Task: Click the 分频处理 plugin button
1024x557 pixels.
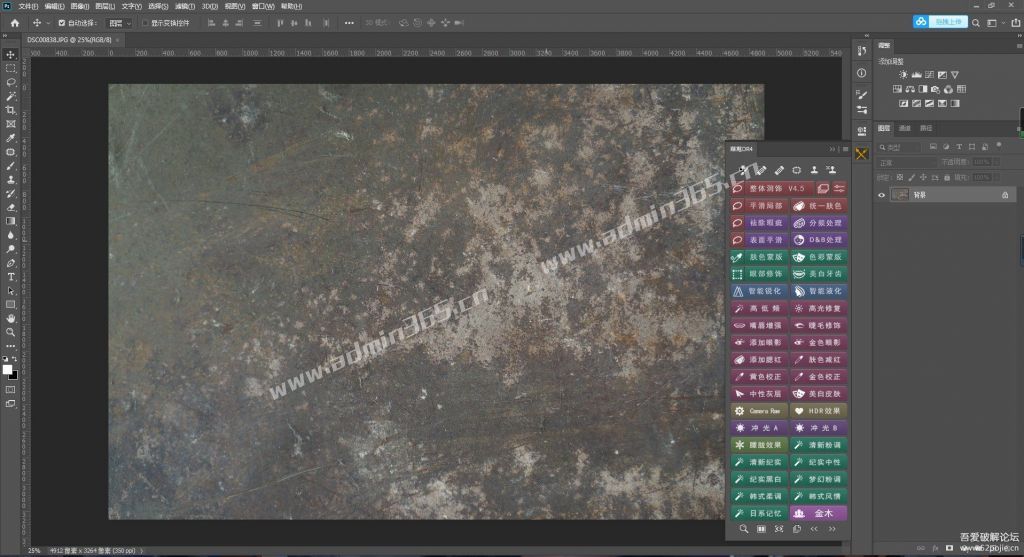Action: pos(818,223)
